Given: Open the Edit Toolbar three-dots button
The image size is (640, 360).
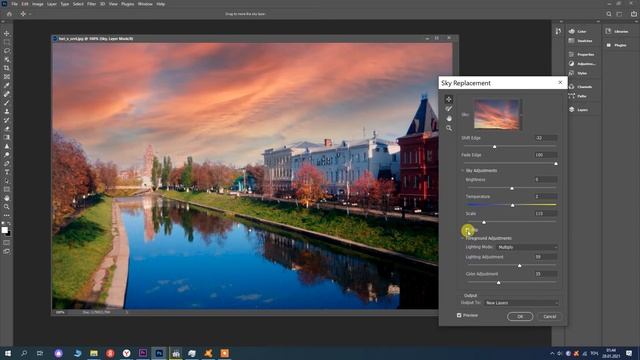Looking at the screenshot, I should (7, 215).
